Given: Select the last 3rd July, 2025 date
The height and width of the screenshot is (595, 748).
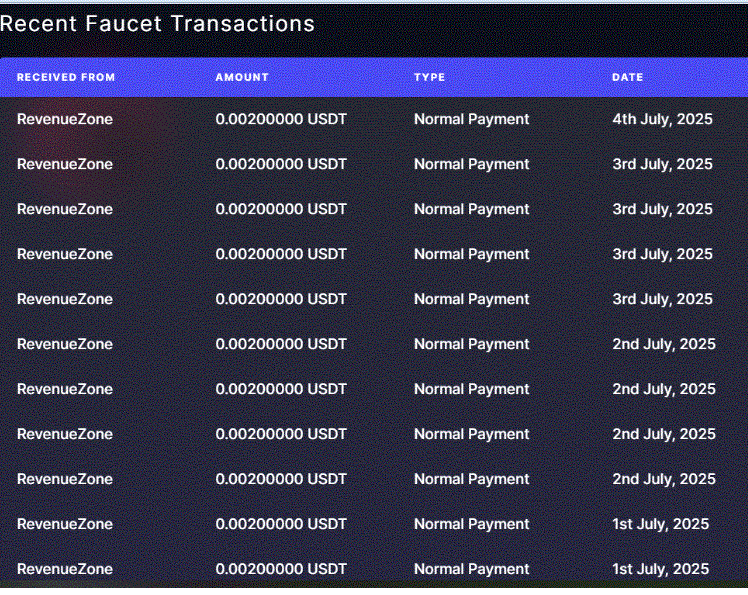Looking at the screenshot, I should (662, 299).
